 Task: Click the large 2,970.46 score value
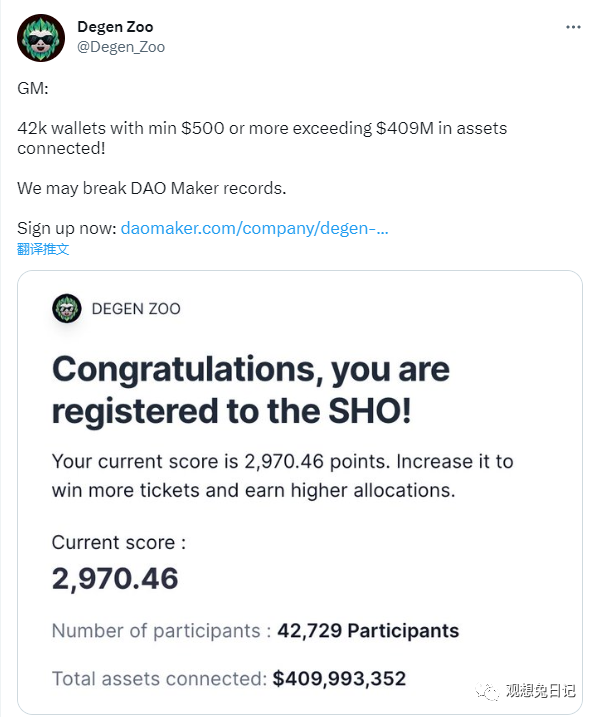click(115, 578)
